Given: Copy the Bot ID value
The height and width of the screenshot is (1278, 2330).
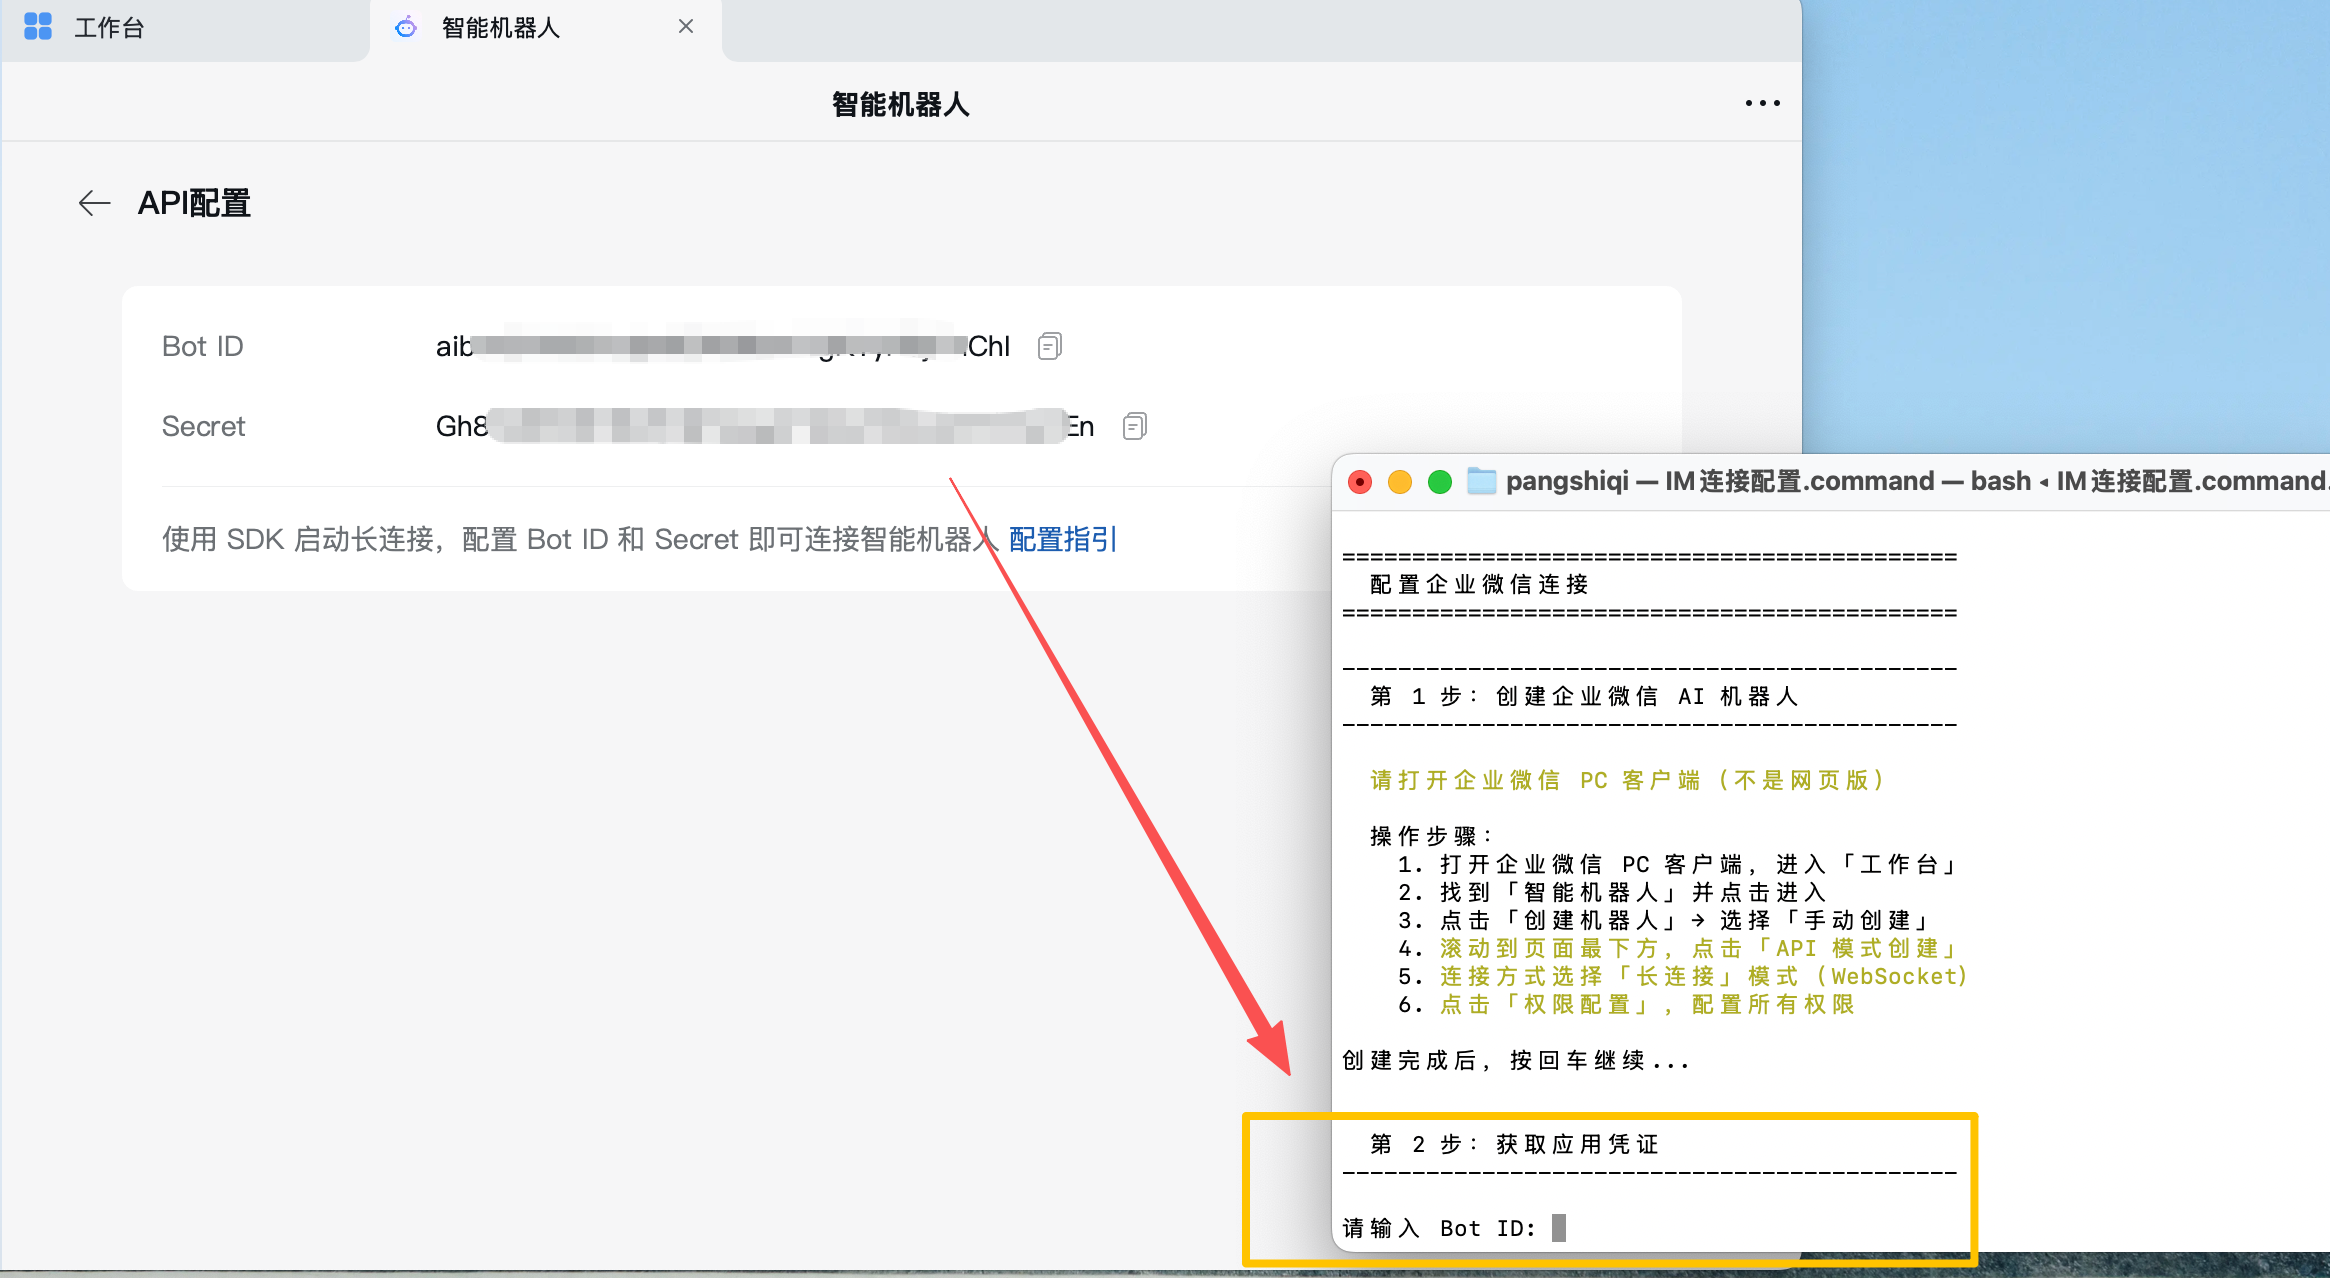Looking at the screenshot, I should (1049, 346).
